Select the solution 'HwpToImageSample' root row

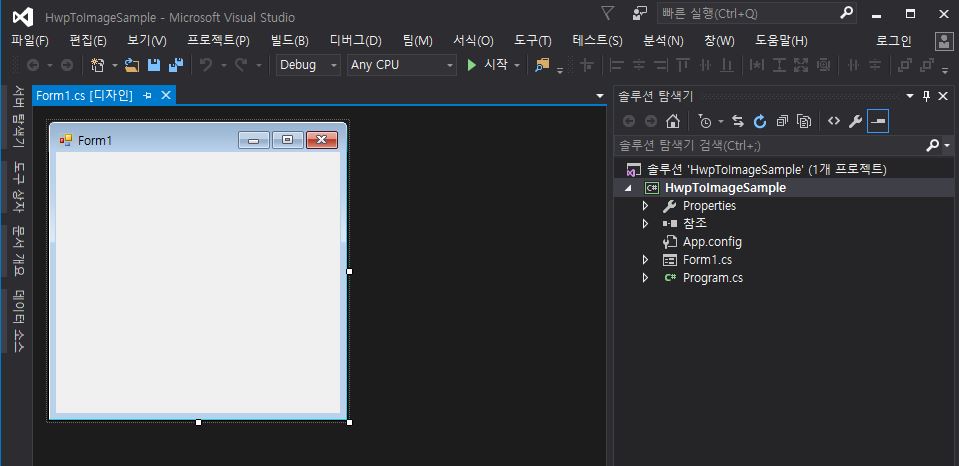pos(784,169)
